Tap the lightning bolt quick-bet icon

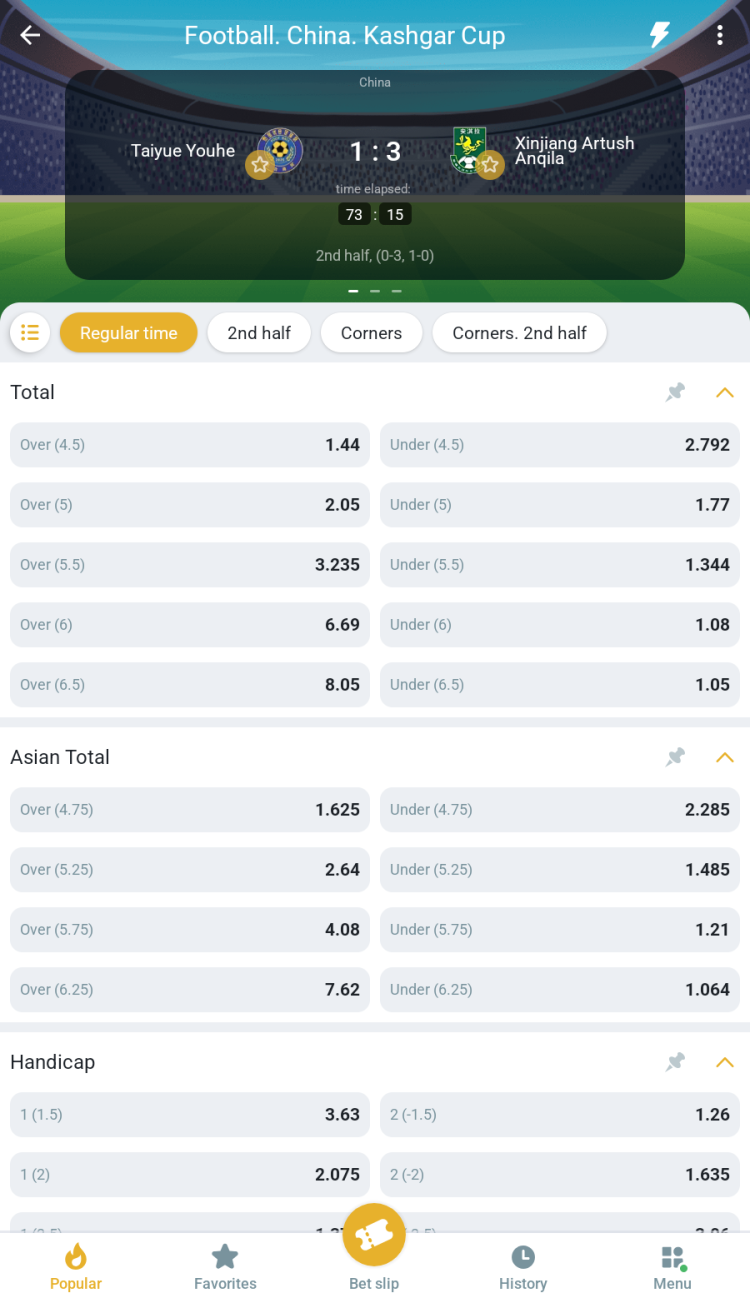point(659,35)
